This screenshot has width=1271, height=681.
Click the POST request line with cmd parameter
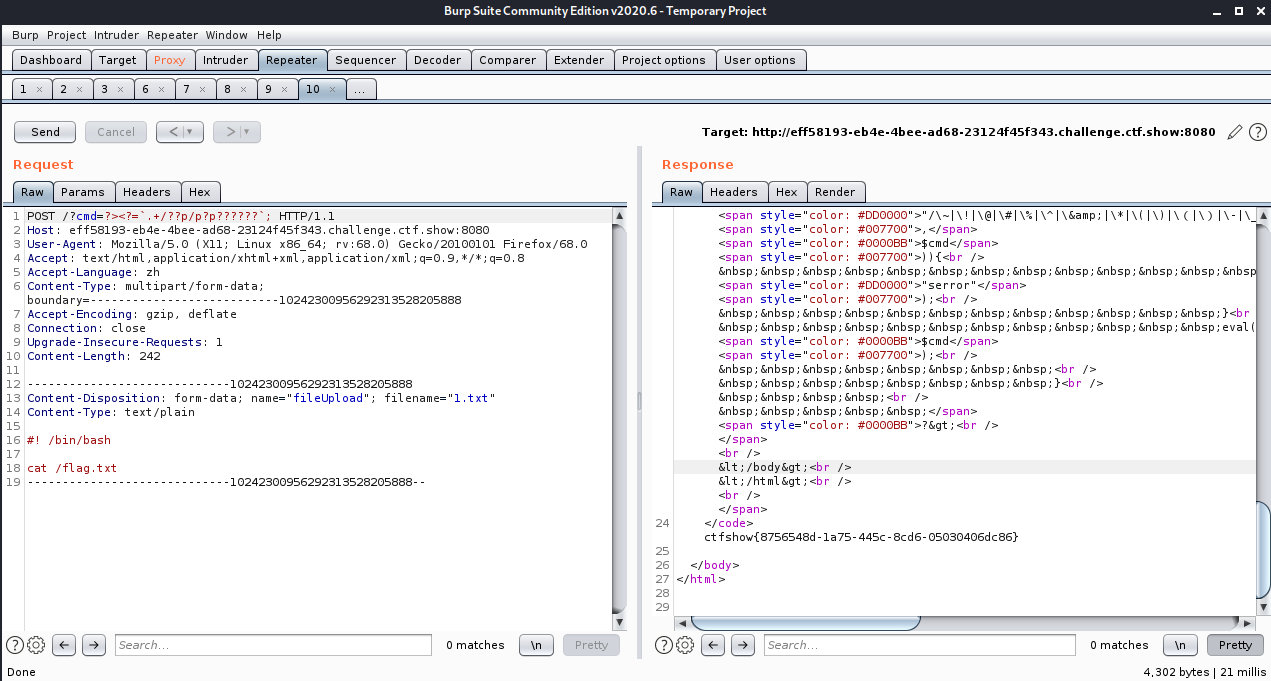coord(181,216)
